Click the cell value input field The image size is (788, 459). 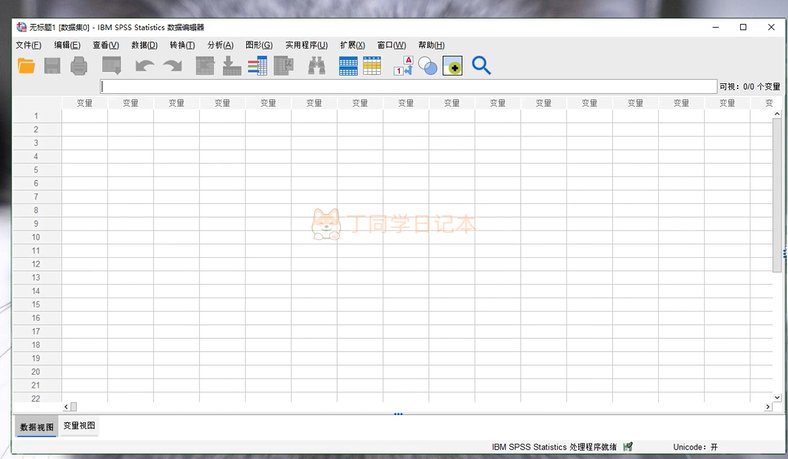point(408,87)
